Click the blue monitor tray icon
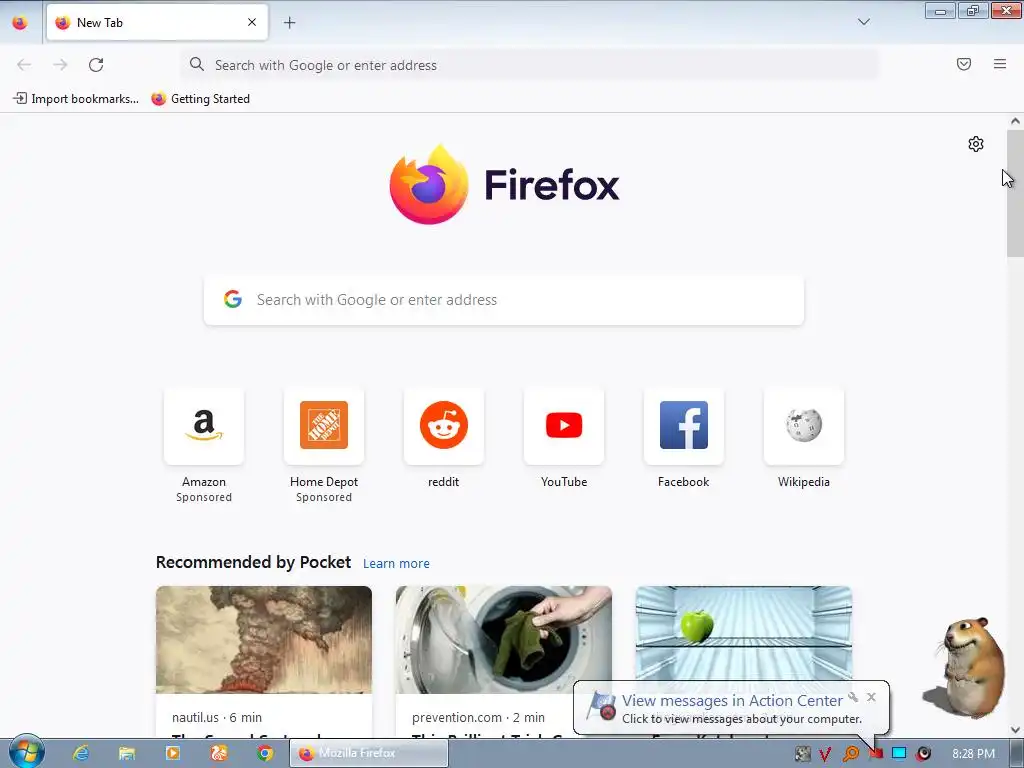1024x768 pixels. 899,754
